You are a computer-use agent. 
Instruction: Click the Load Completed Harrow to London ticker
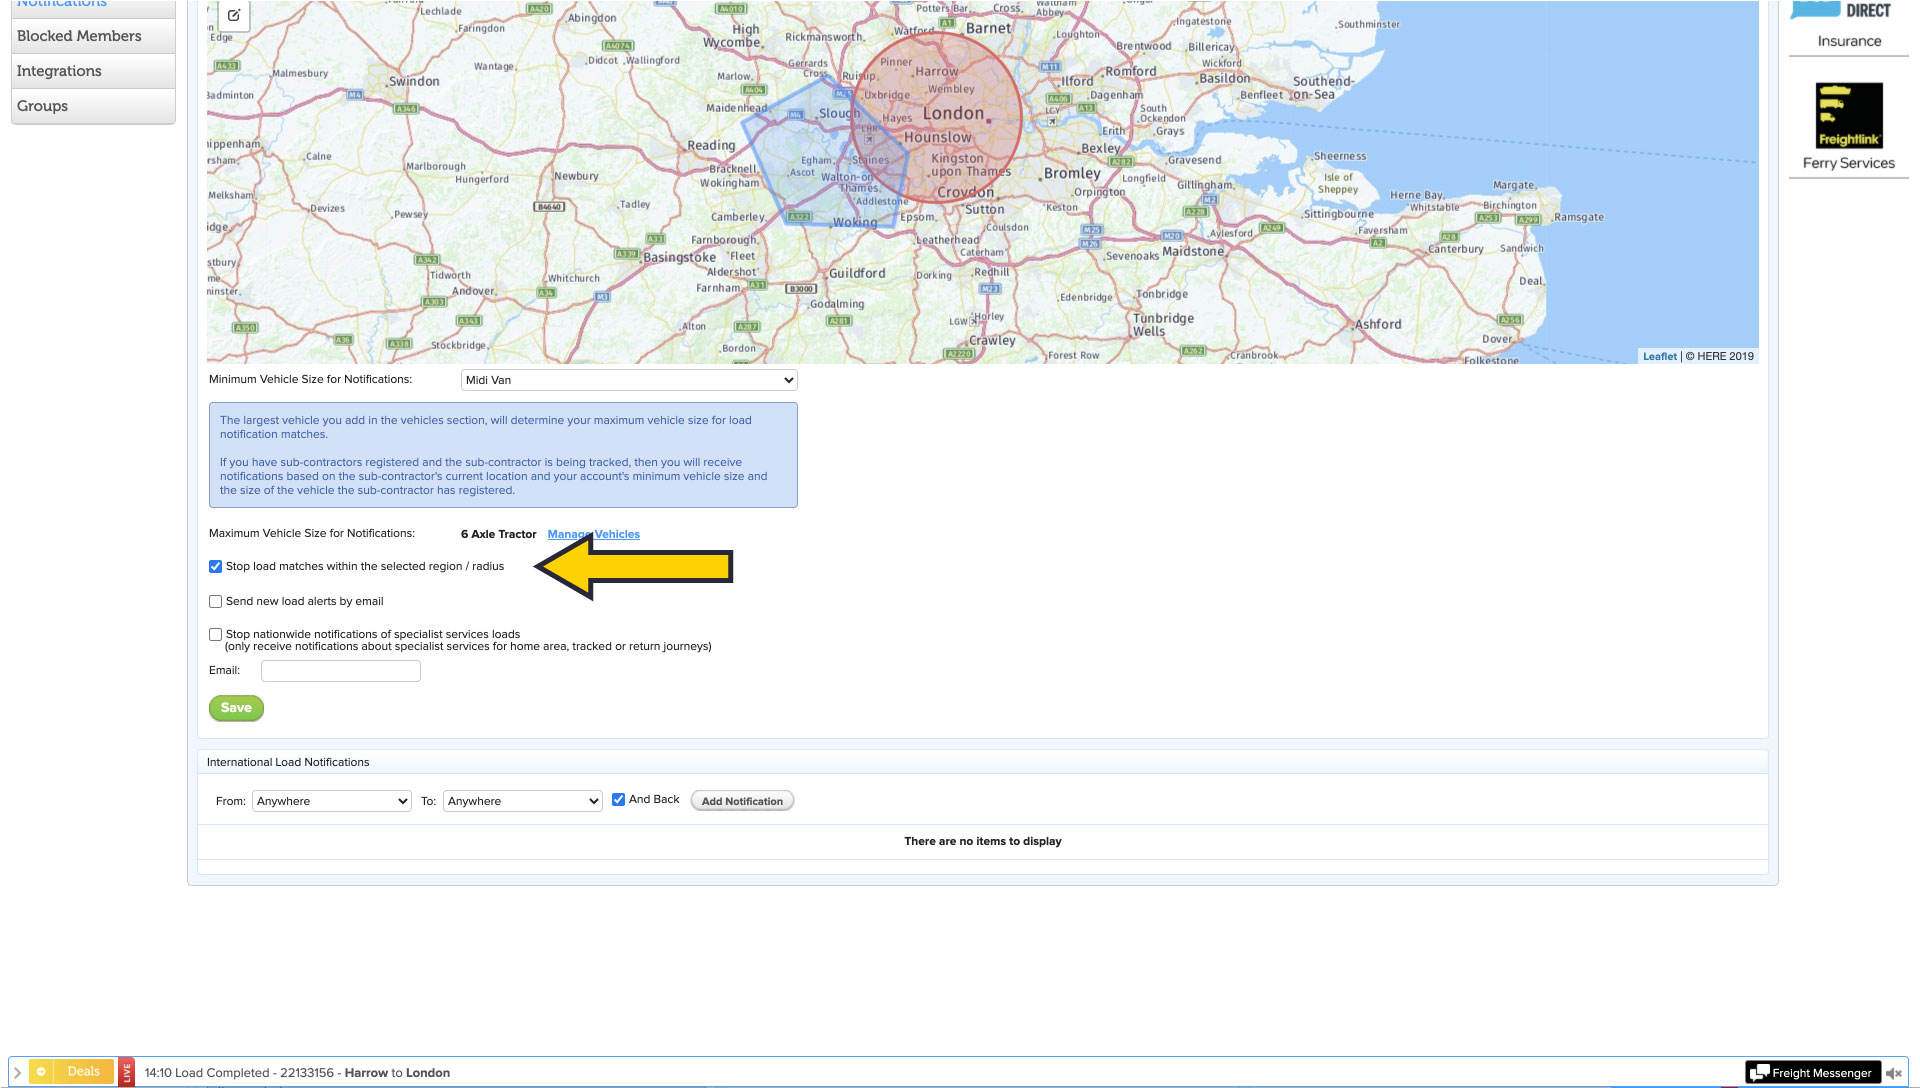point(297,1073)
